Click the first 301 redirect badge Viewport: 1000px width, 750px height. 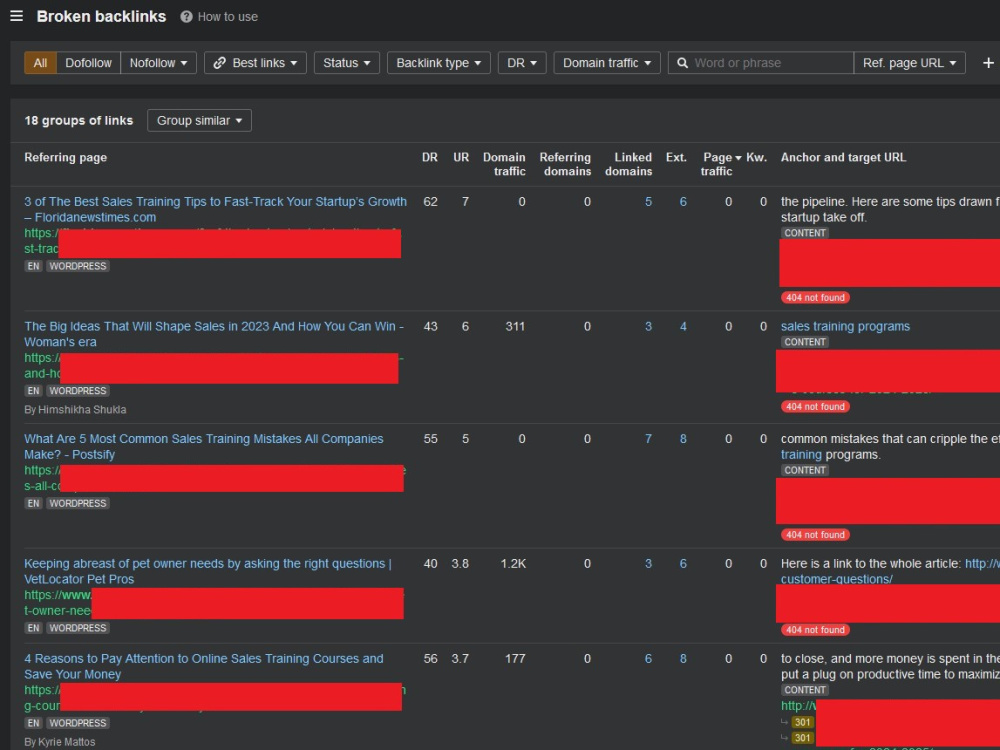(x=802, y=722)
